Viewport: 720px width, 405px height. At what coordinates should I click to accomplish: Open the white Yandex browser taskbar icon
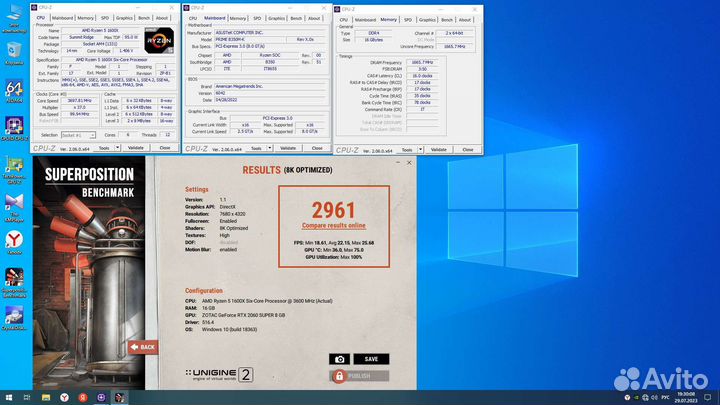tap(64, 397)
